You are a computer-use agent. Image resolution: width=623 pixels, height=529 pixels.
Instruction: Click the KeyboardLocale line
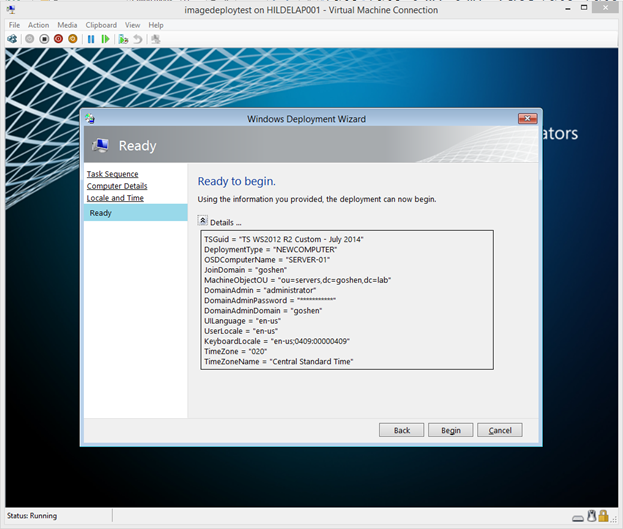click(277, 341)
